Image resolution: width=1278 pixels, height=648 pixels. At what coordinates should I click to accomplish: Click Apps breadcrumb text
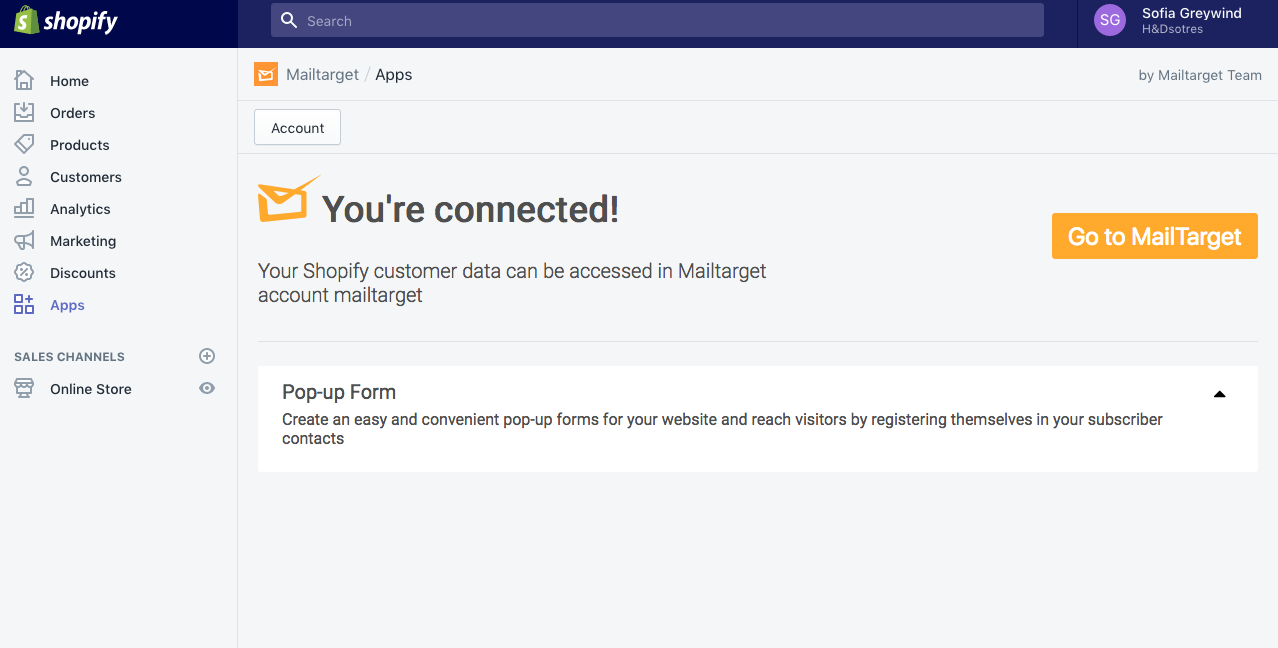(394, 75)
